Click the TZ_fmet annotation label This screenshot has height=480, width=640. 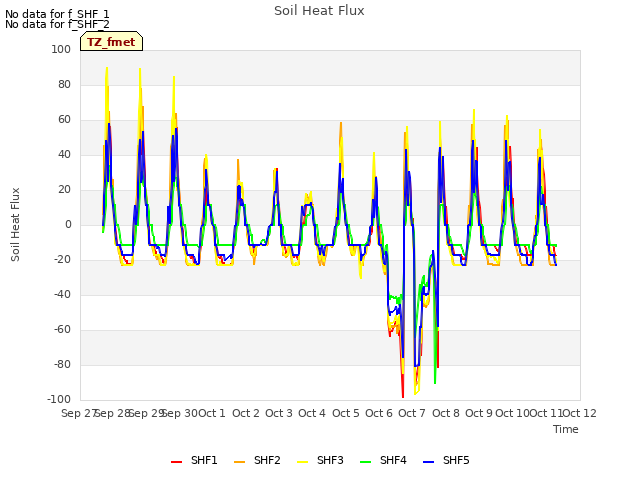[111, 42]
